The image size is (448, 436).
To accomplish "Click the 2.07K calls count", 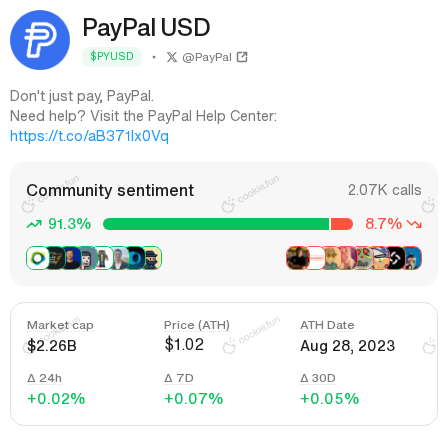I will tap(385, 190).
